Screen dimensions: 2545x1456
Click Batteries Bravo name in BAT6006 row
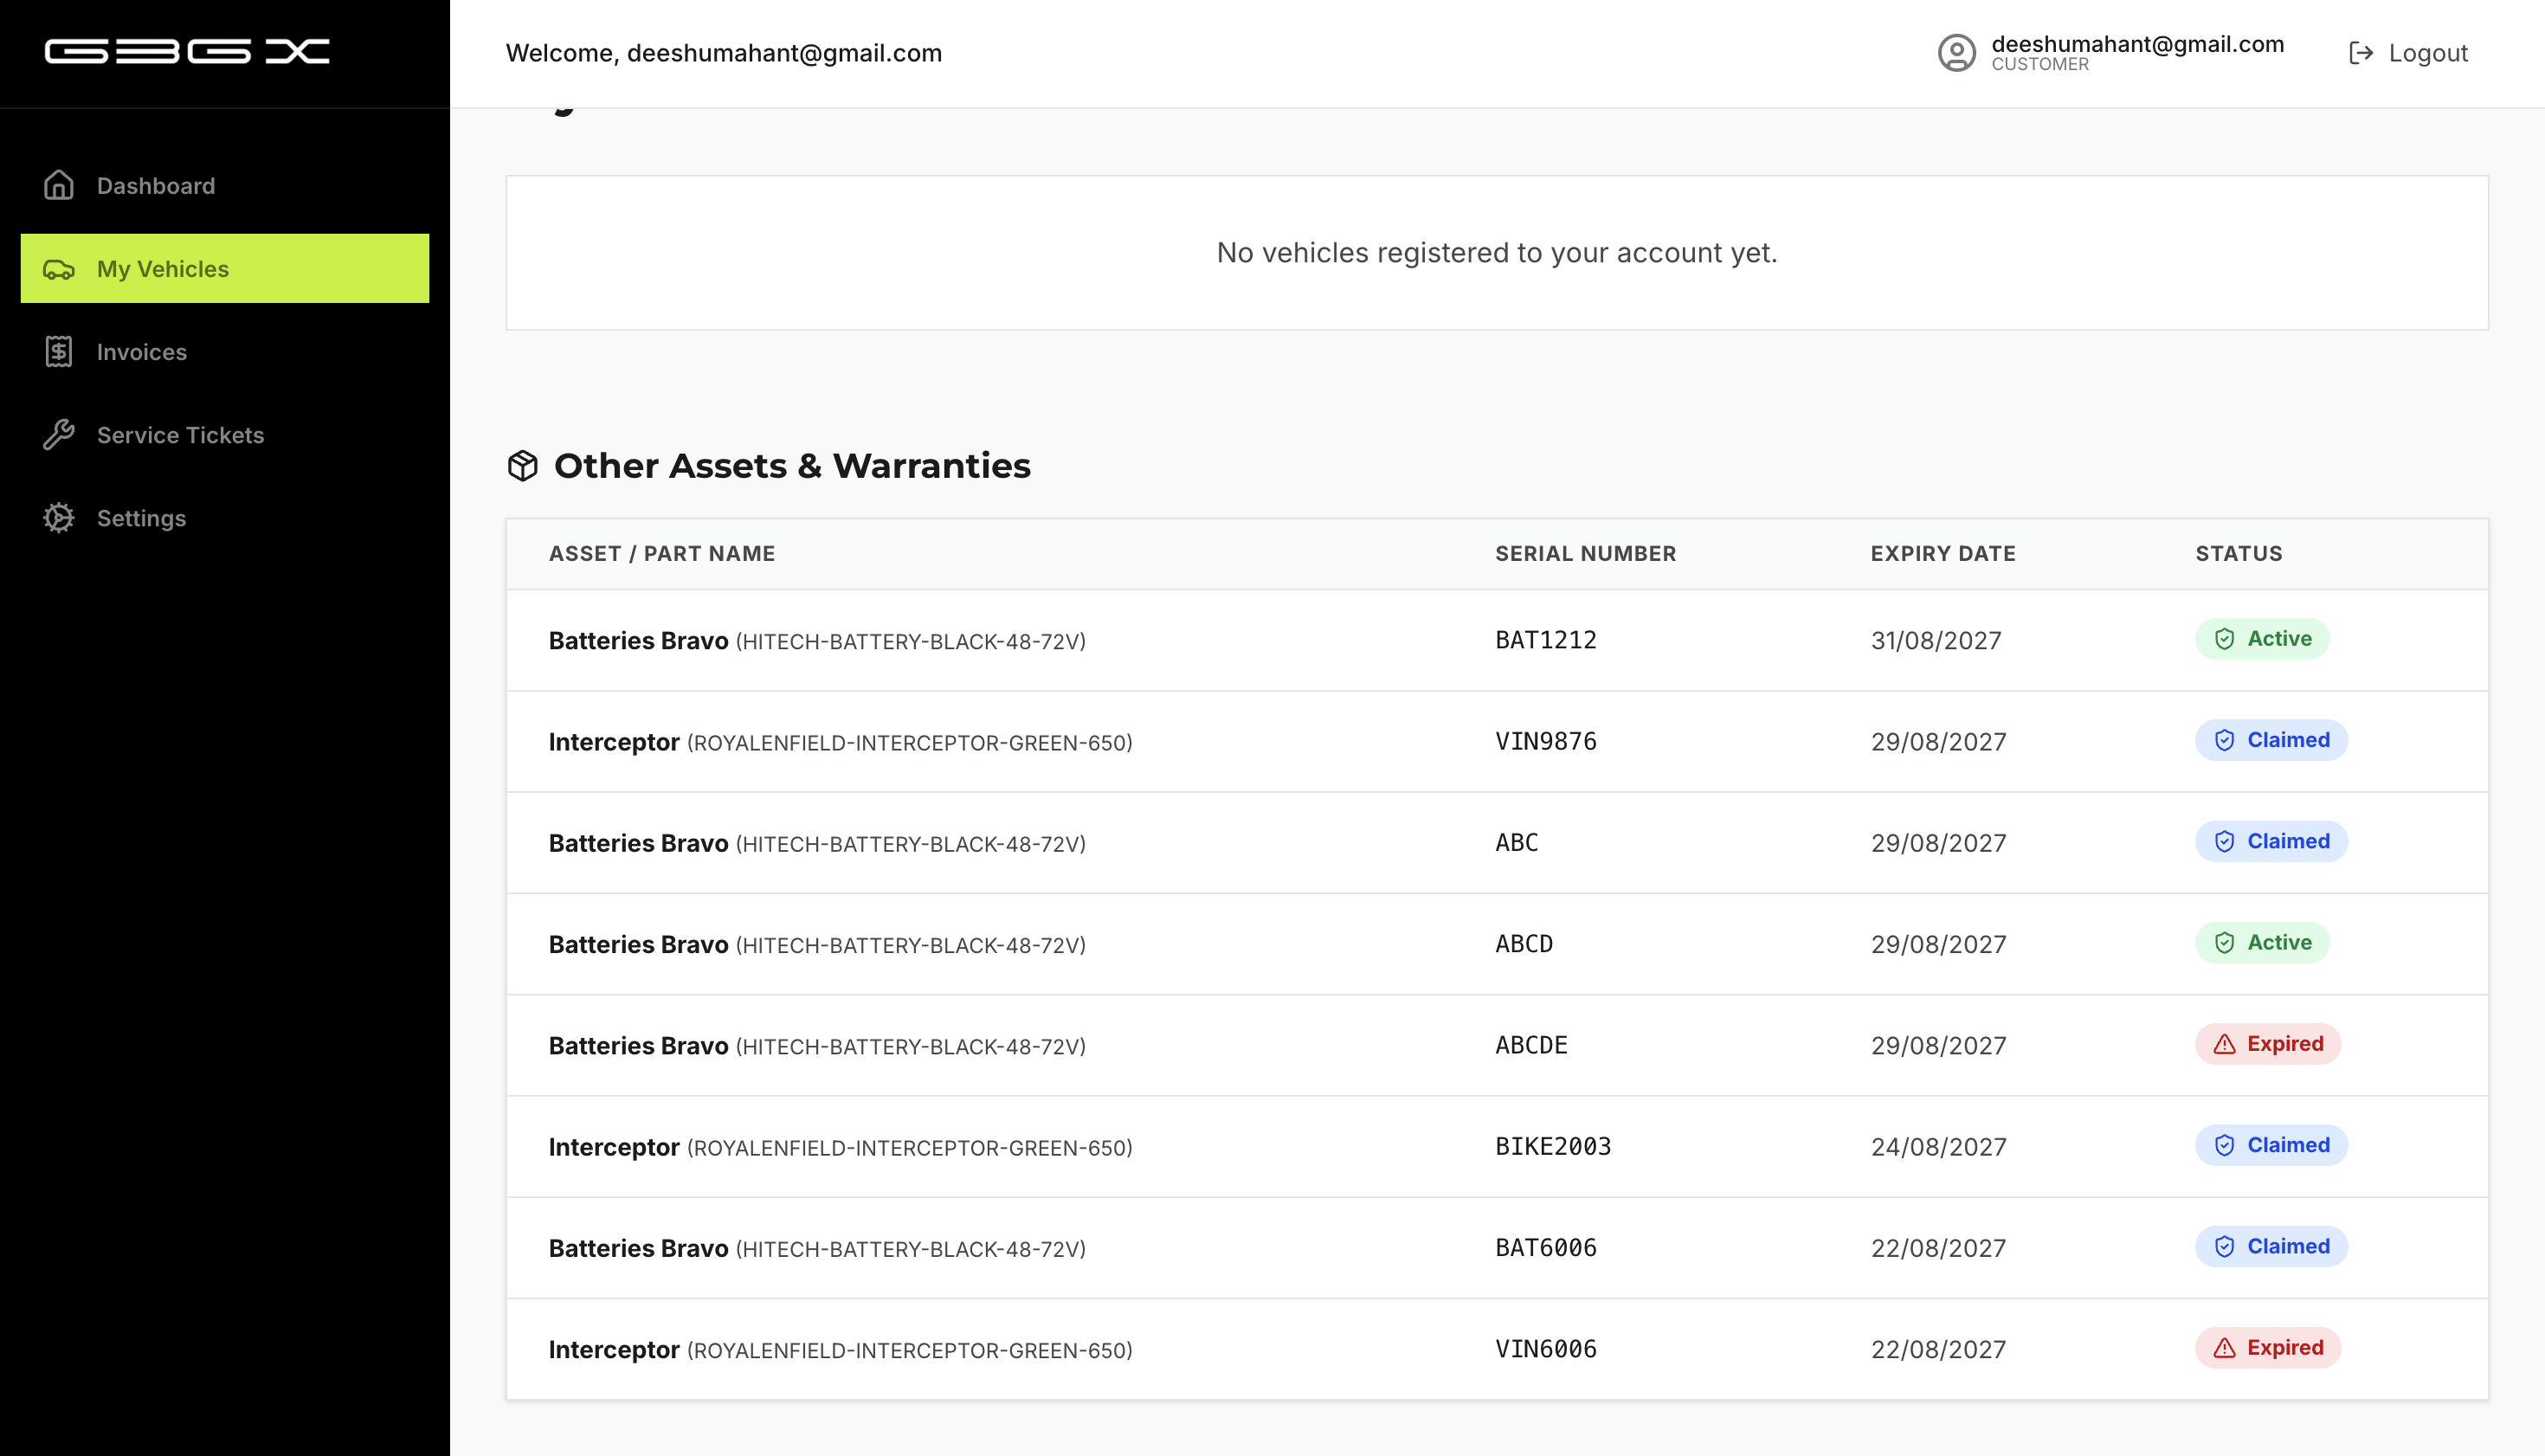tap(638, 1248)
